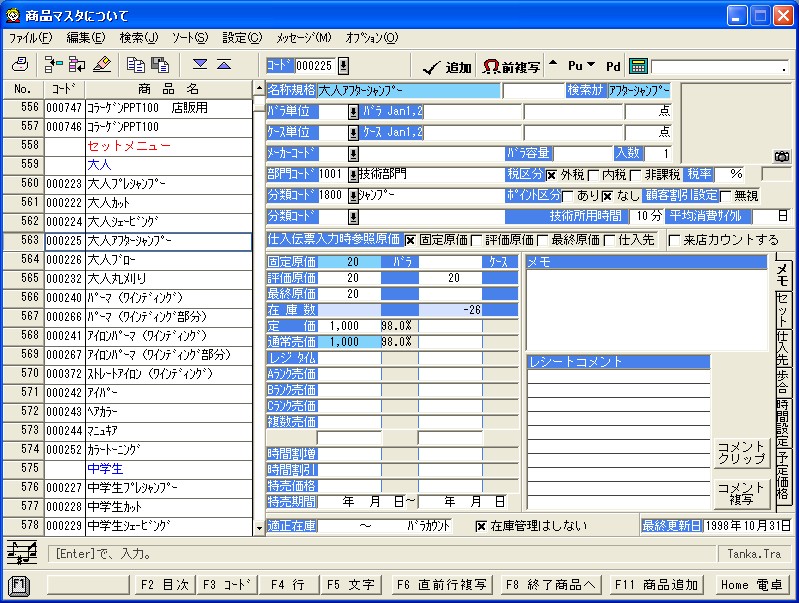Switch to the セット side tab
Image resolution: width=799 pixels, height=603 pixels.
tap(782, 310)
